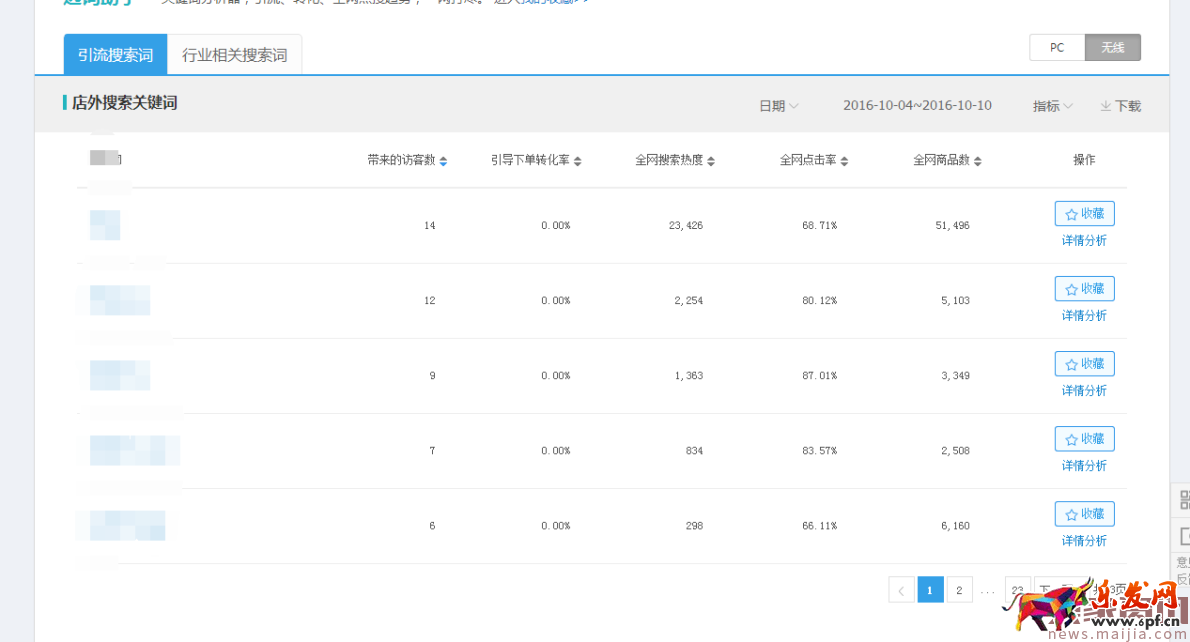Sort by 引导下单转化率 column arrows
Viewport: 1190px width, 642px height.
[577, 161]
